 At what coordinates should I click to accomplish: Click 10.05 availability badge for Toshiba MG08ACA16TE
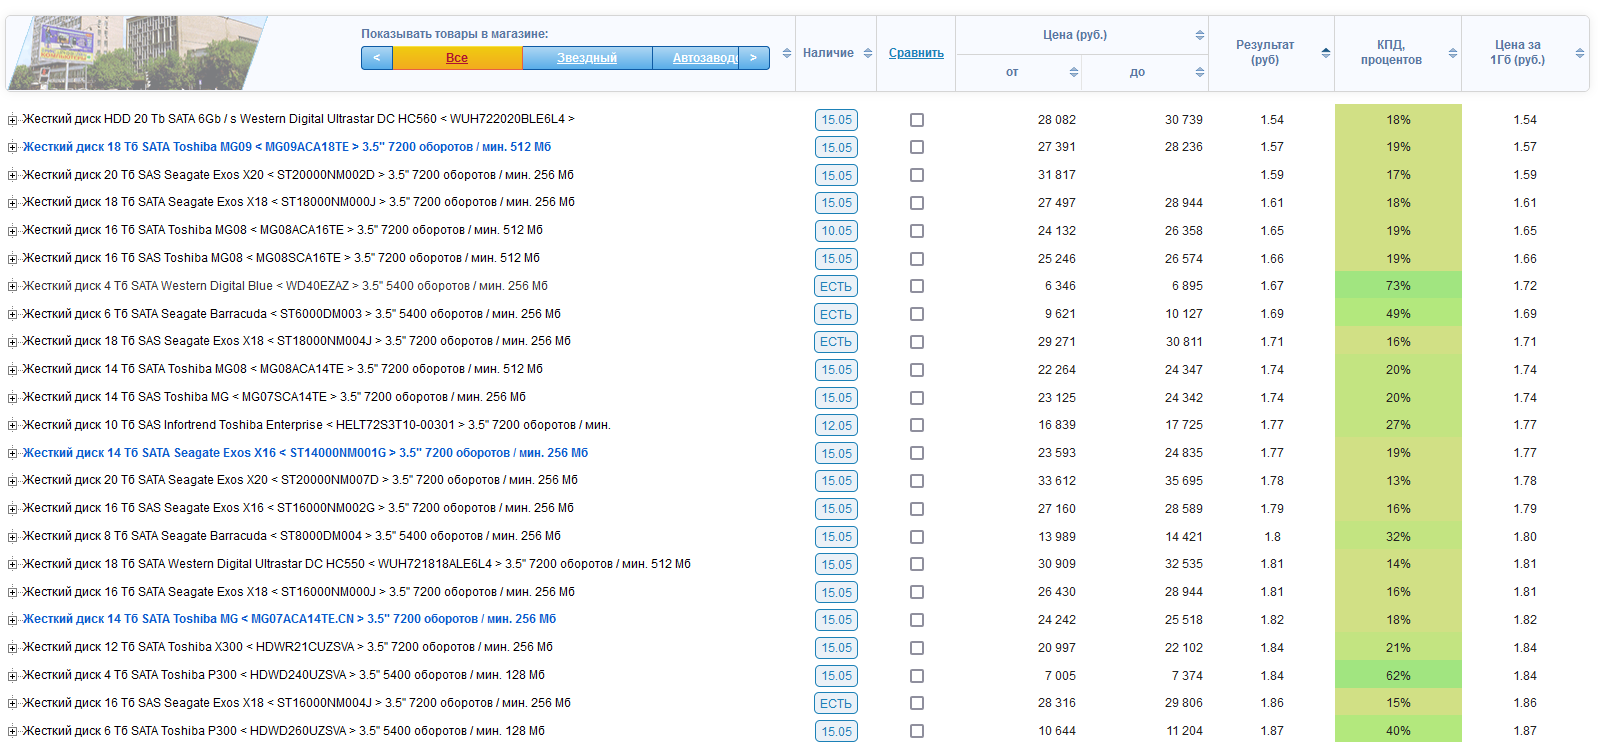[x=836, y=231]
